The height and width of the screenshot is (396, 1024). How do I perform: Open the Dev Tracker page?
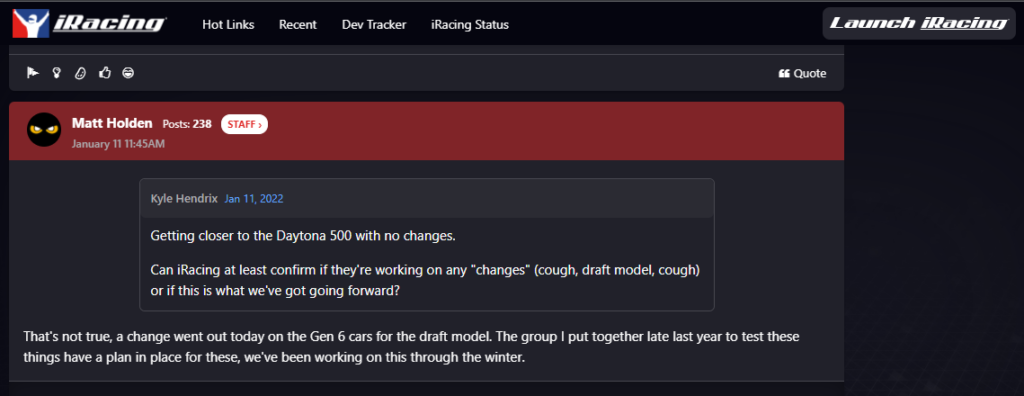[x=374, y=25]
